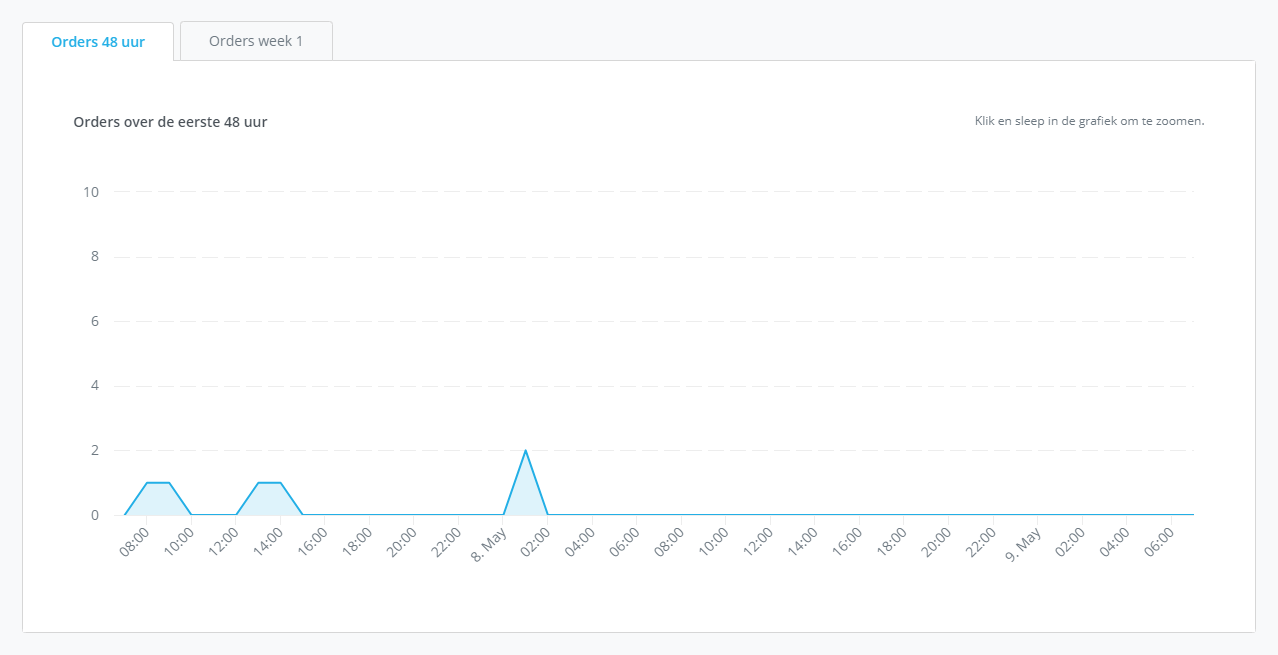
Task: Click the 18:00 label on first day
Action: pyautogui.click(x=355, y=541)
